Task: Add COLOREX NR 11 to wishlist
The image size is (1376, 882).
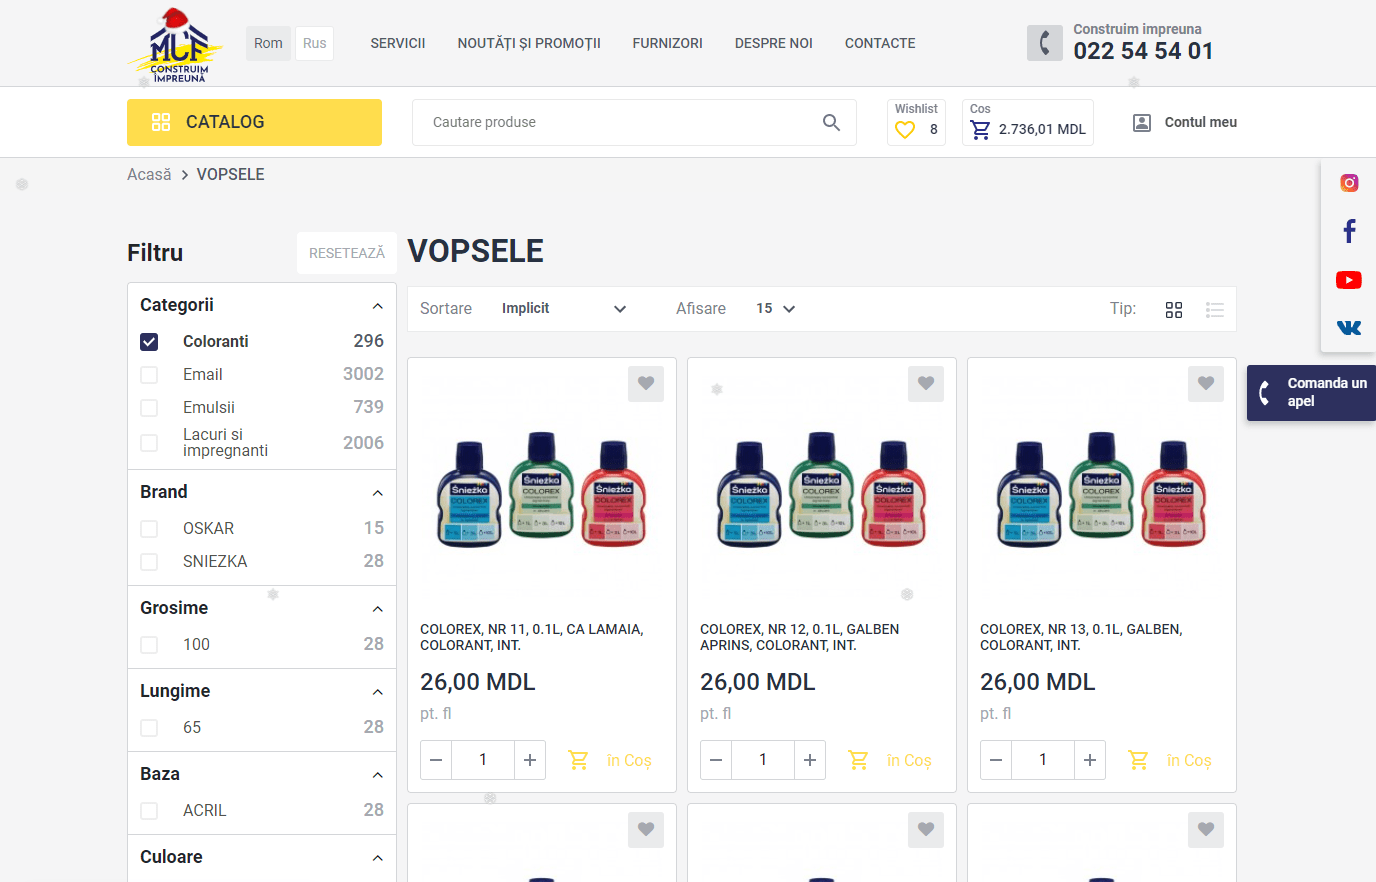Action: tap(646, 384)
